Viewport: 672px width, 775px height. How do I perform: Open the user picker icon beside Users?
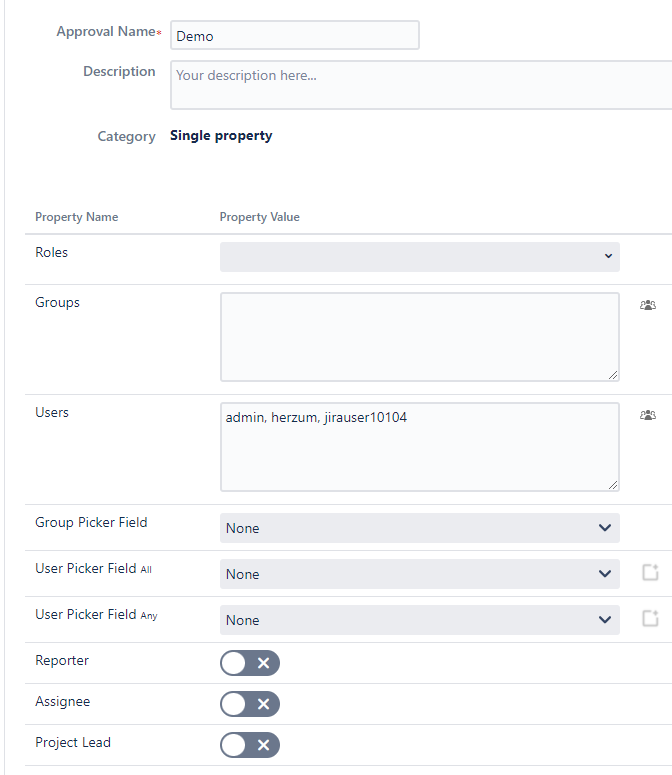click(648, 415)
